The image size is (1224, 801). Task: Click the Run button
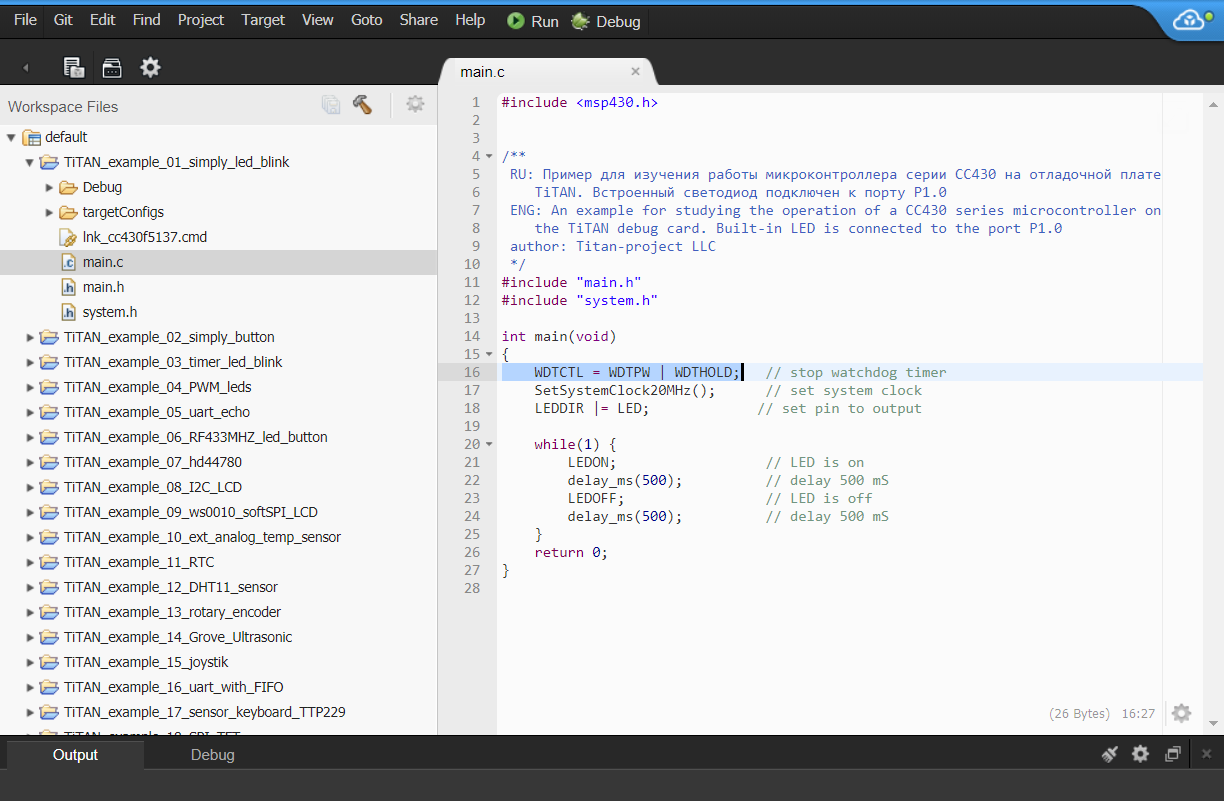click(533, 21)
